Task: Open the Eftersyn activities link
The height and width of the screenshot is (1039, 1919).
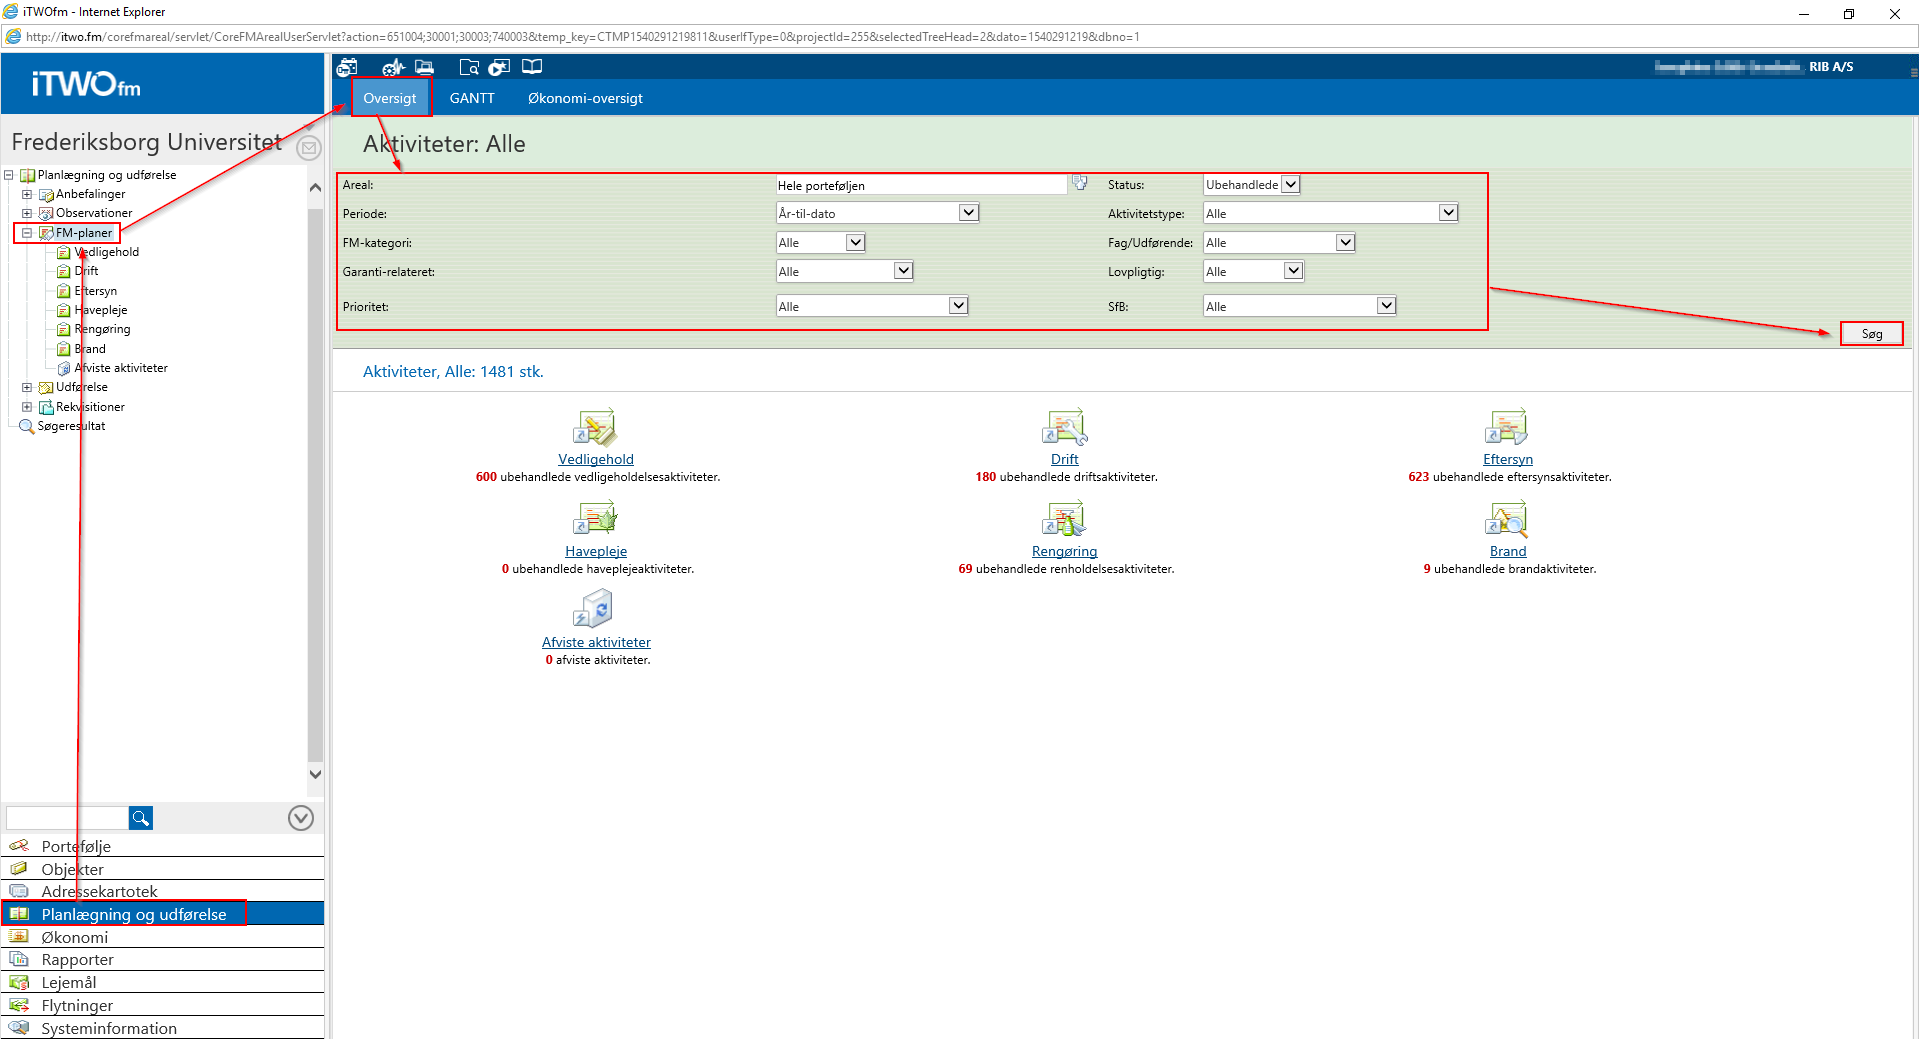Action: coord(1507,459)
